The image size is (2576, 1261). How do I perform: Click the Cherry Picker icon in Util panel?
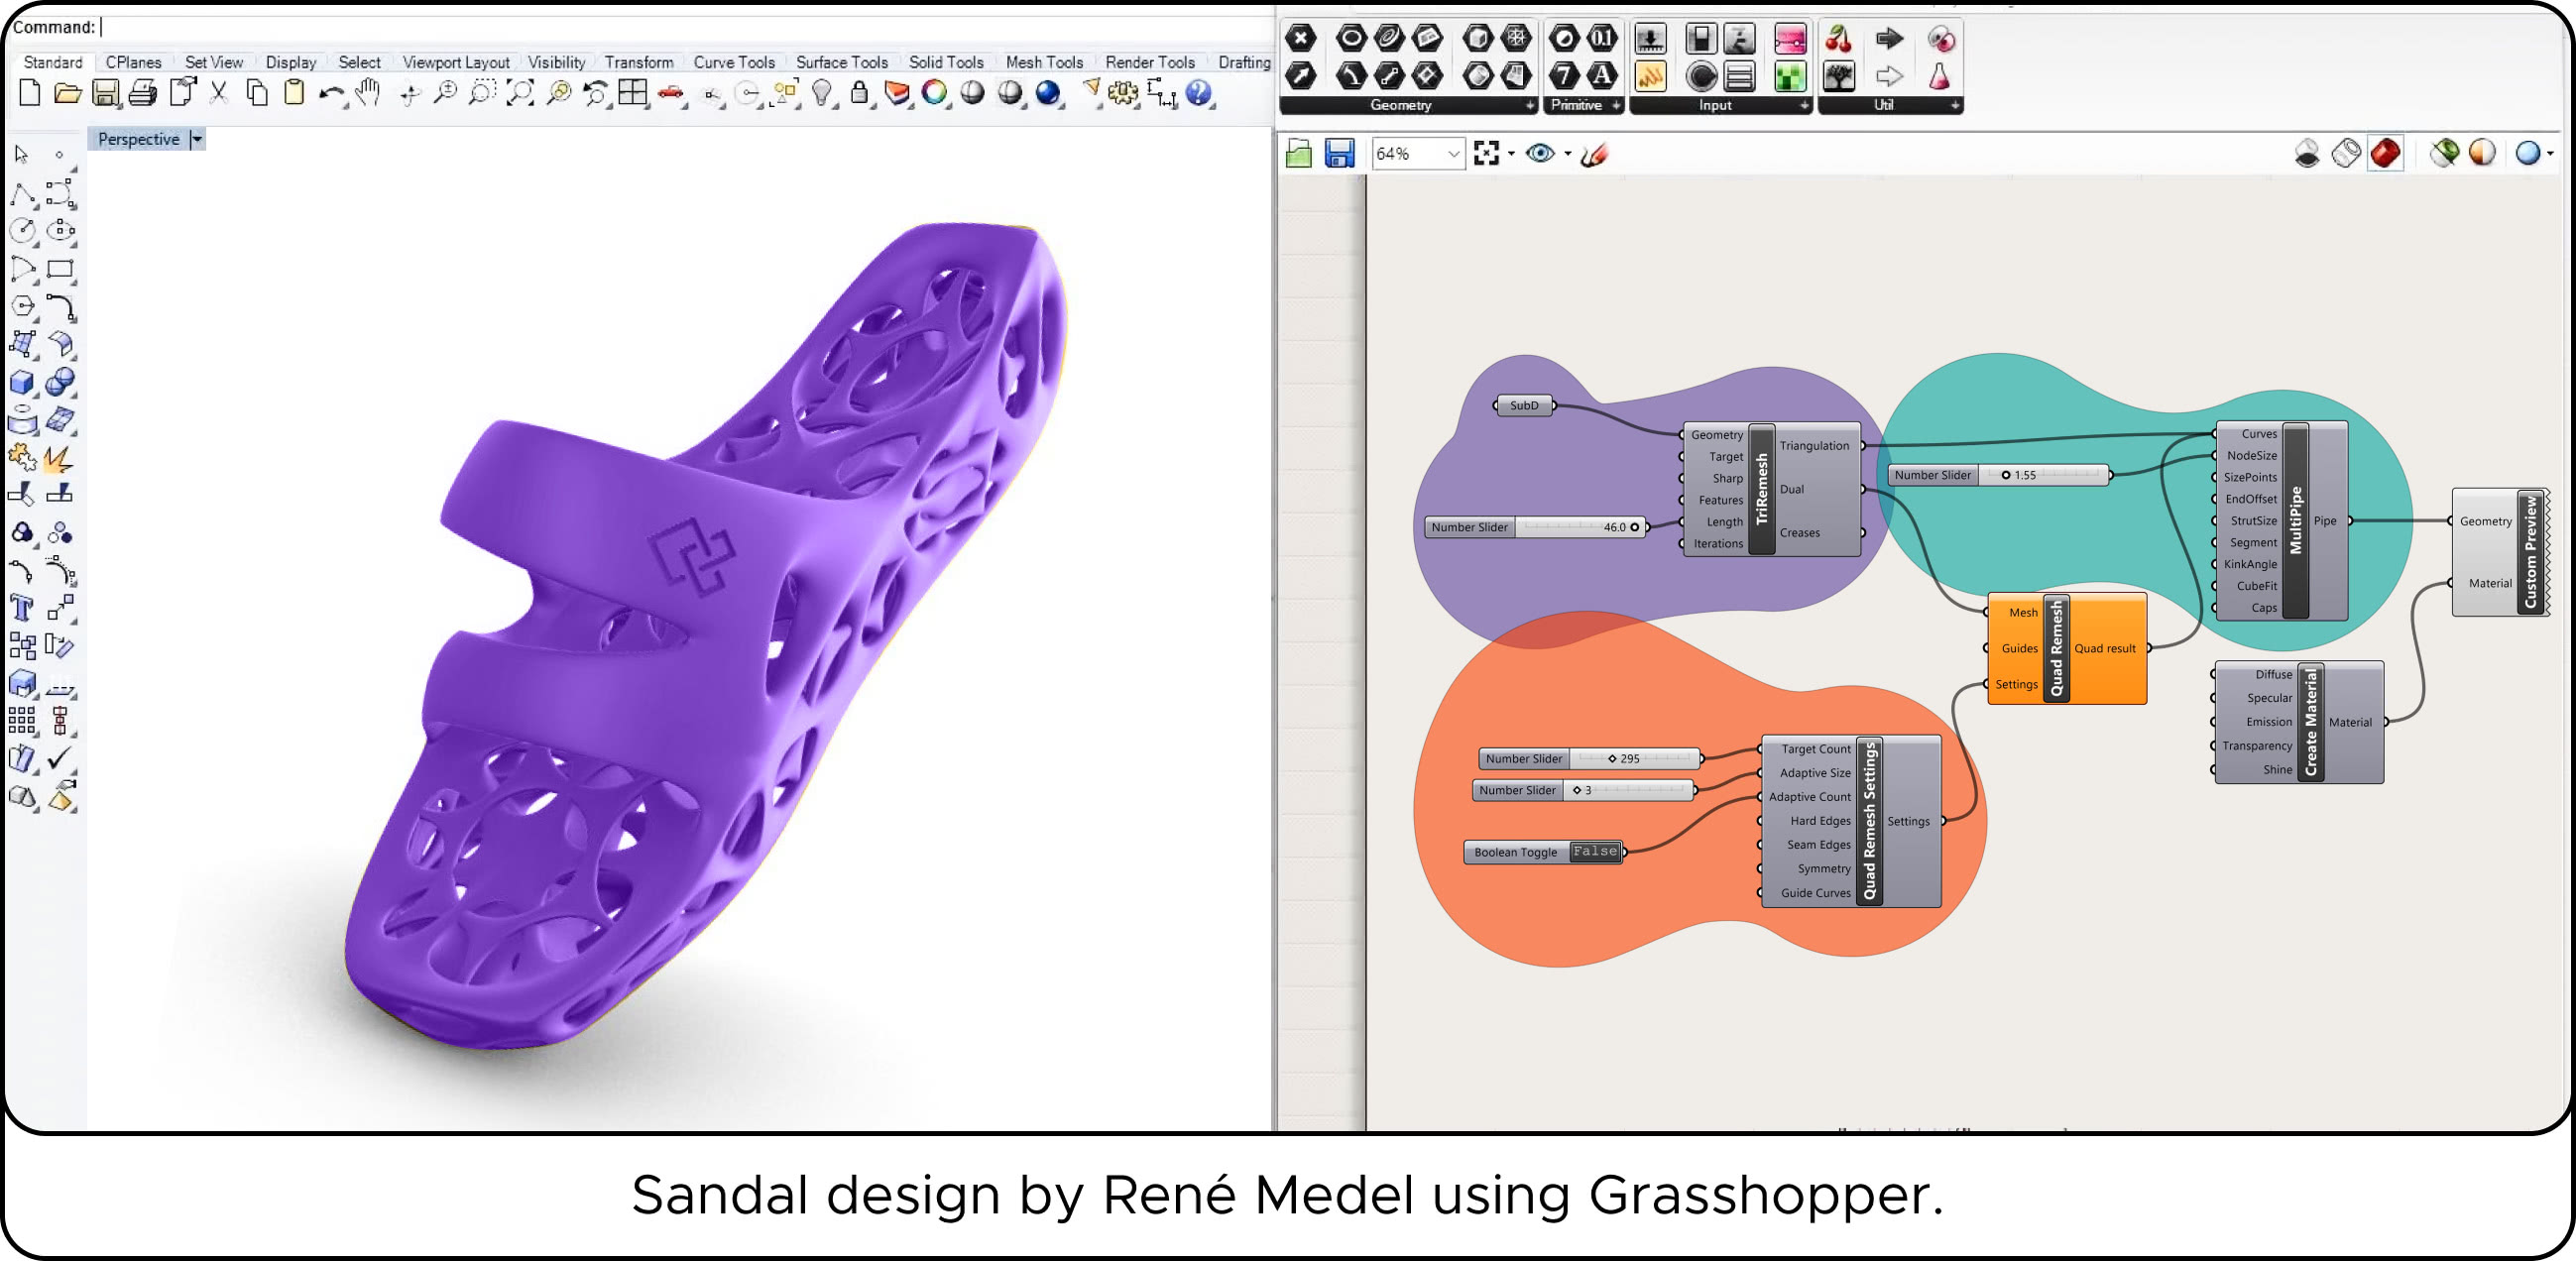pos(1838,39)
